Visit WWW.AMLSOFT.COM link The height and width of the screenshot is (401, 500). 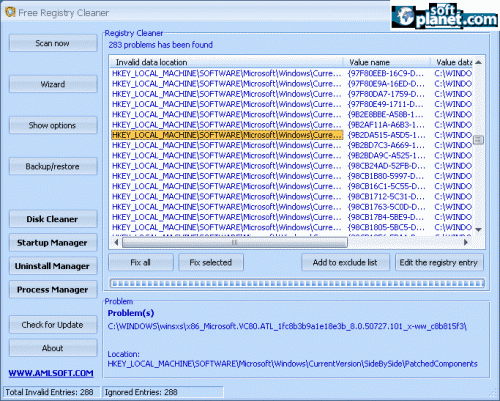pyautogui.click(x=51, y=373)
